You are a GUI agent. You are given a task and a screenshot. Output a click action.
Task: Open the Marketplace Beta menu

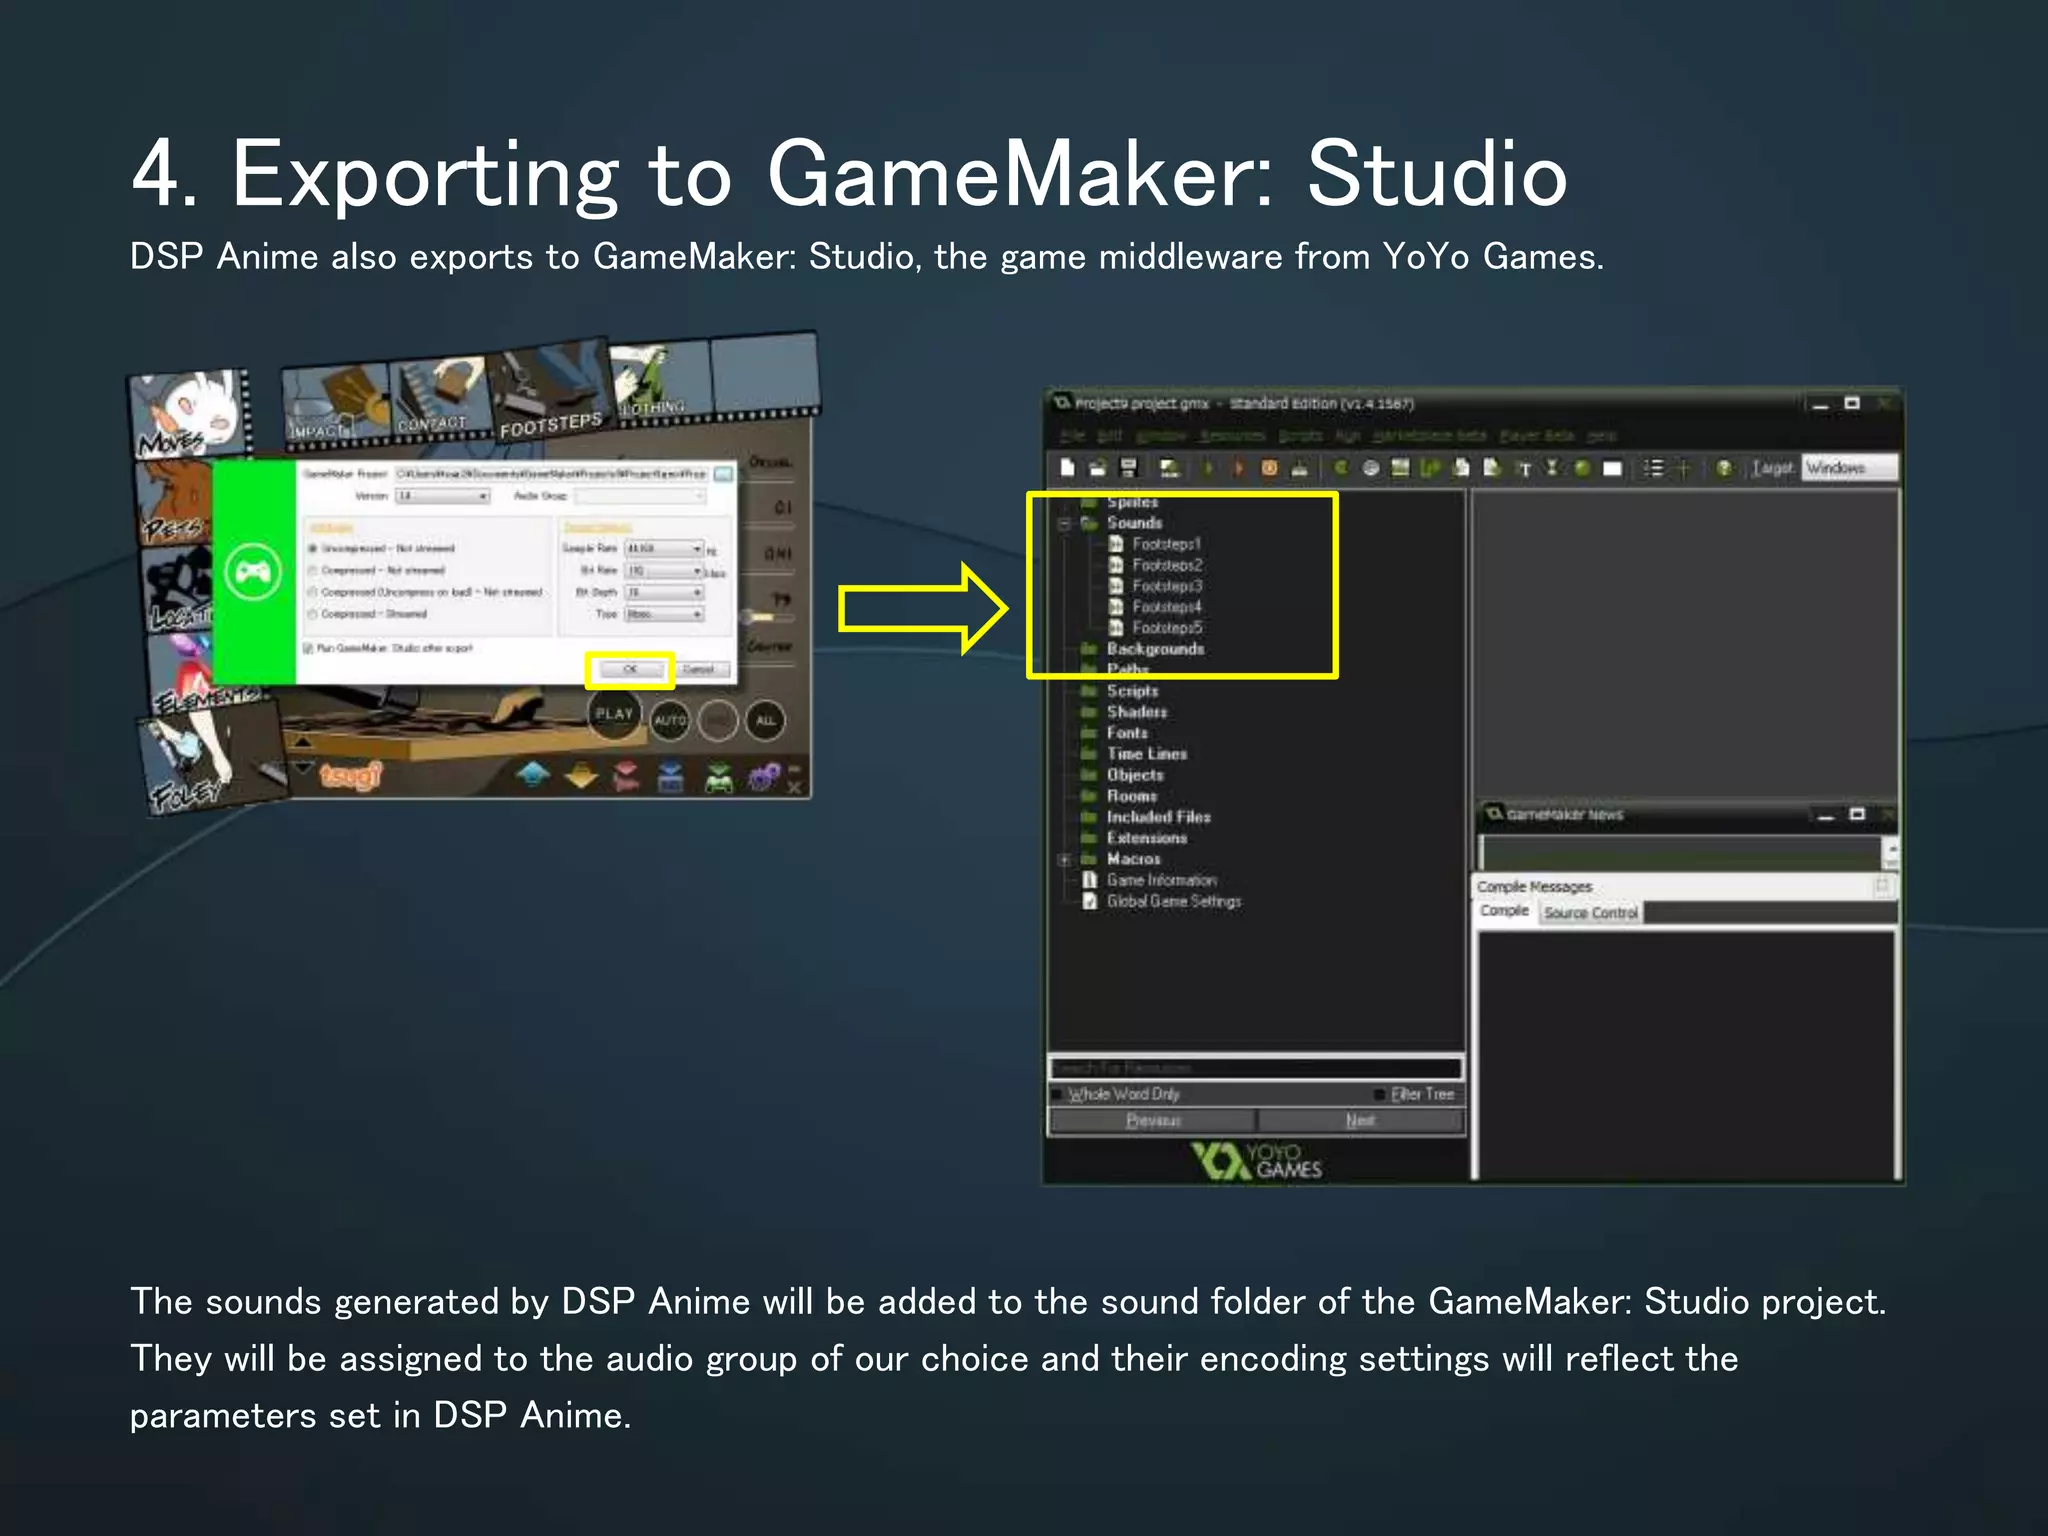[x=1429, y=436]
